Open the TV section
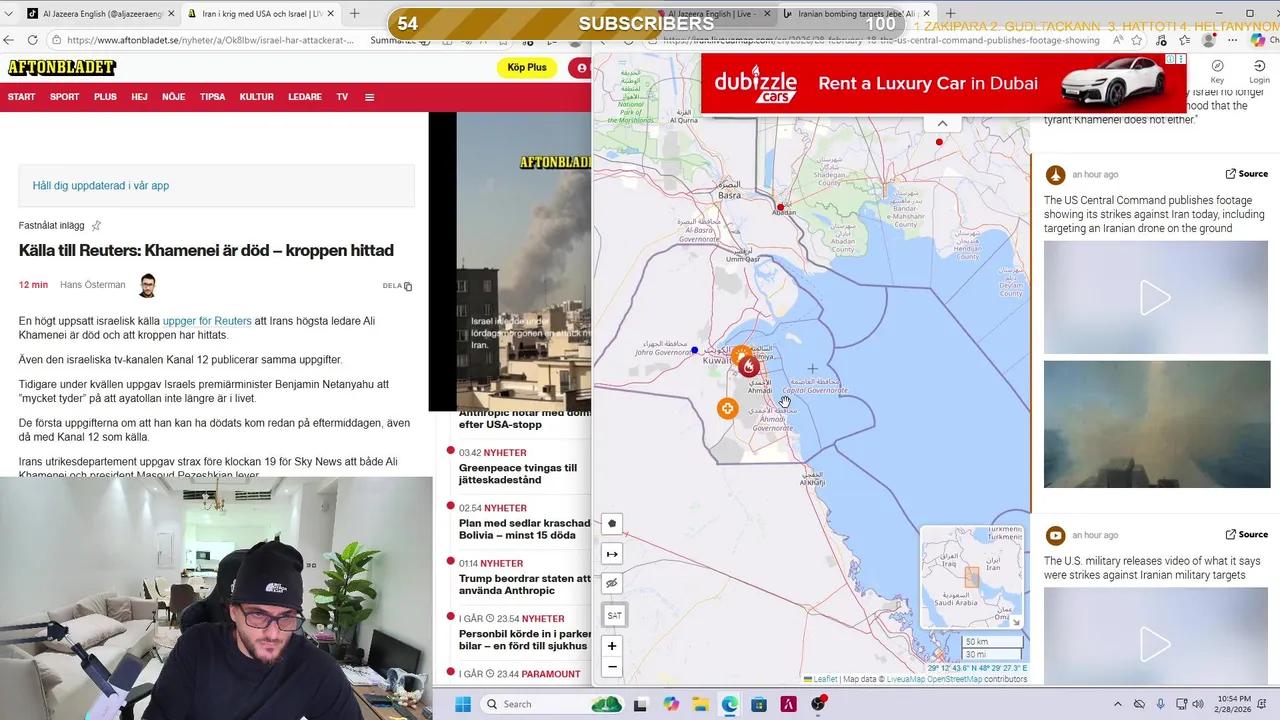 (x=342, y=97)
